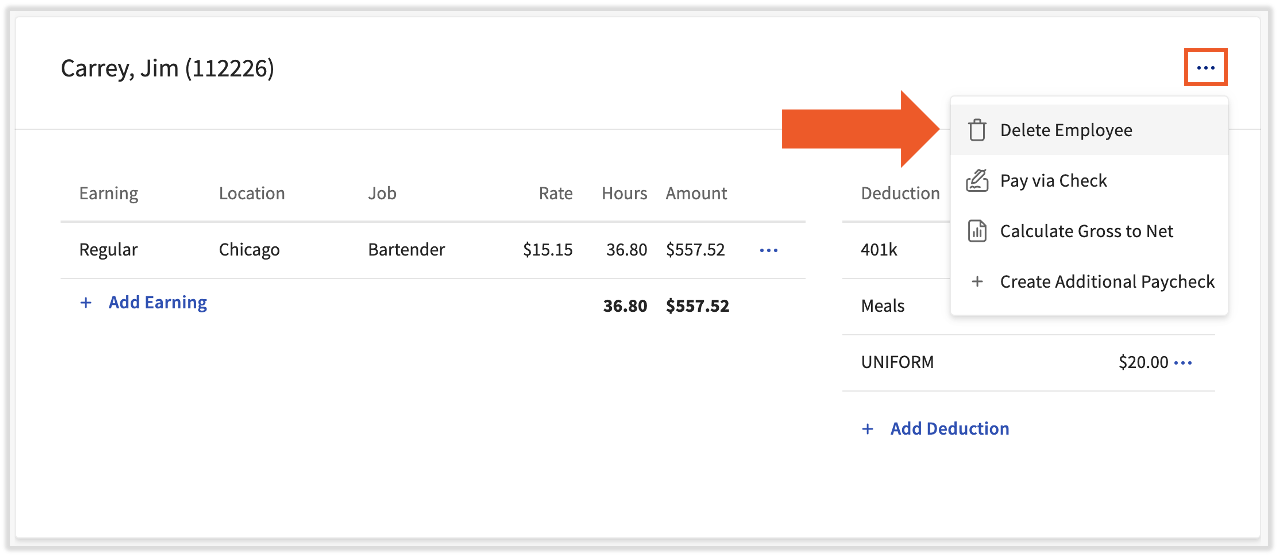
Task: Click the plus icon next to Add Deduction
Action: (868, 429)
